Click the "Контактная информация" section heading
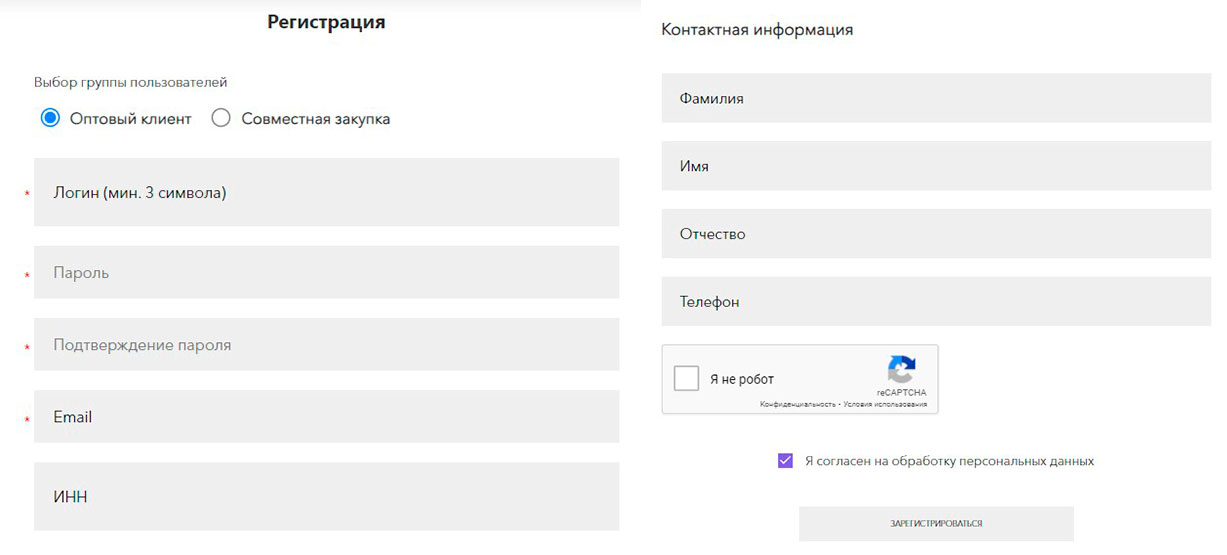The width and height of the screenshot is (1227, 555). click(757, 30)
